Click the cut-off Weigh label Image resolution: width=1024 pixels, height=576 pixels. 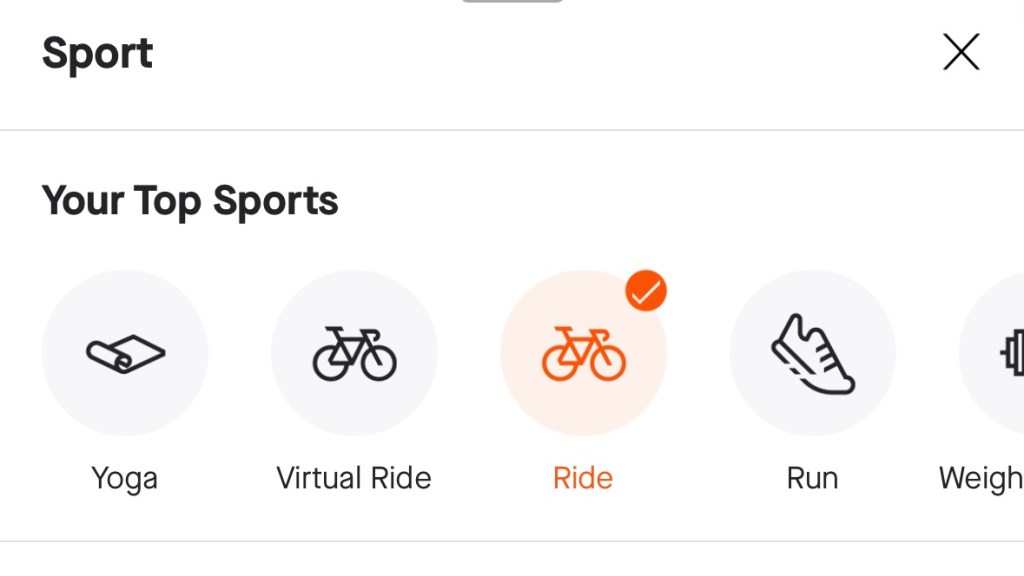tap(980, 478)
